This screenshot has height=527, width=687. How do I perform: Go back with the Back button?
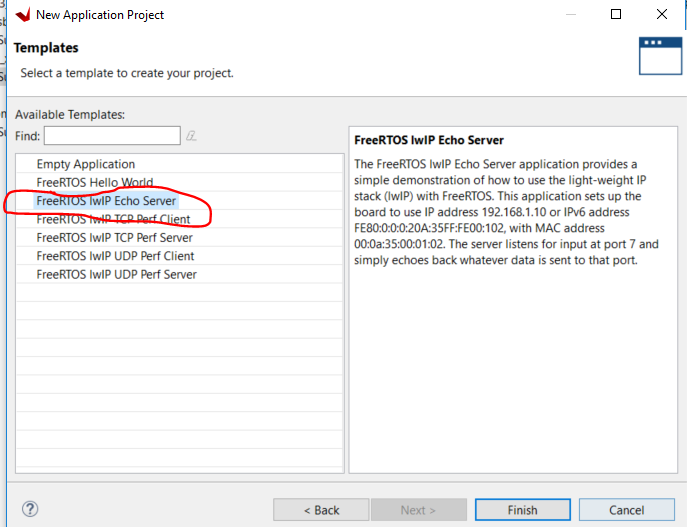(319, 510)
